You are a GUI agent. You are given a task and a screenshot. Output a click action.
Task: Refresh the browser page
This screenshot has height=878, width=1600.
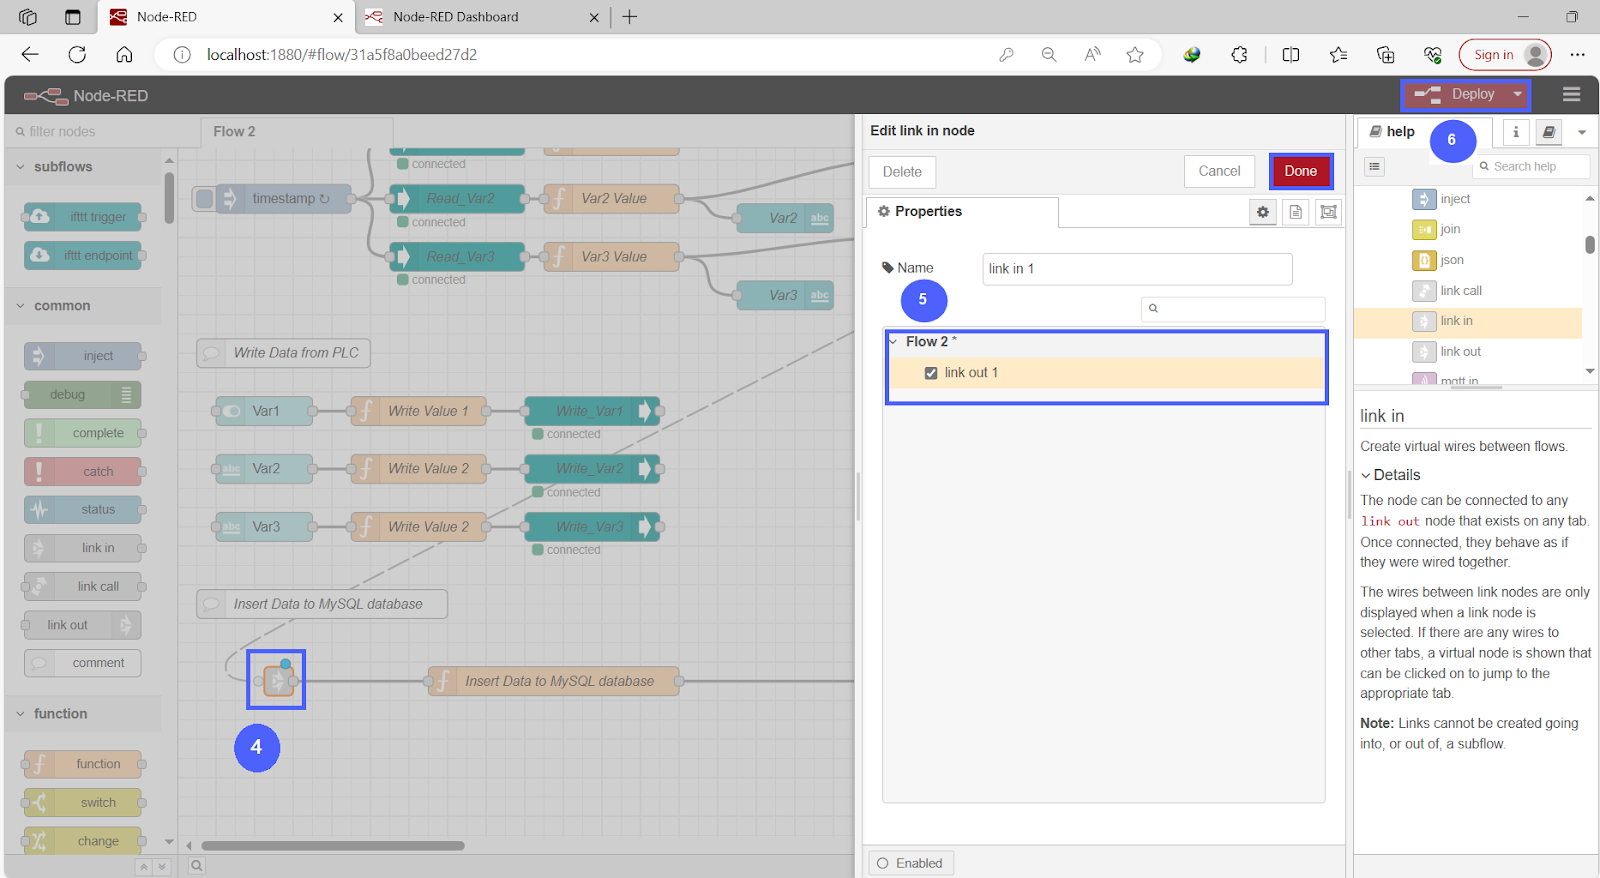tap(77, 55)
